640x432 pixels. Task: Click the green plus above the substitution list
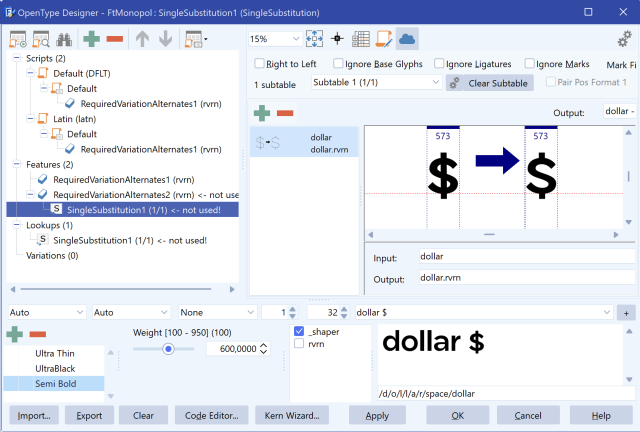point(262,113)
